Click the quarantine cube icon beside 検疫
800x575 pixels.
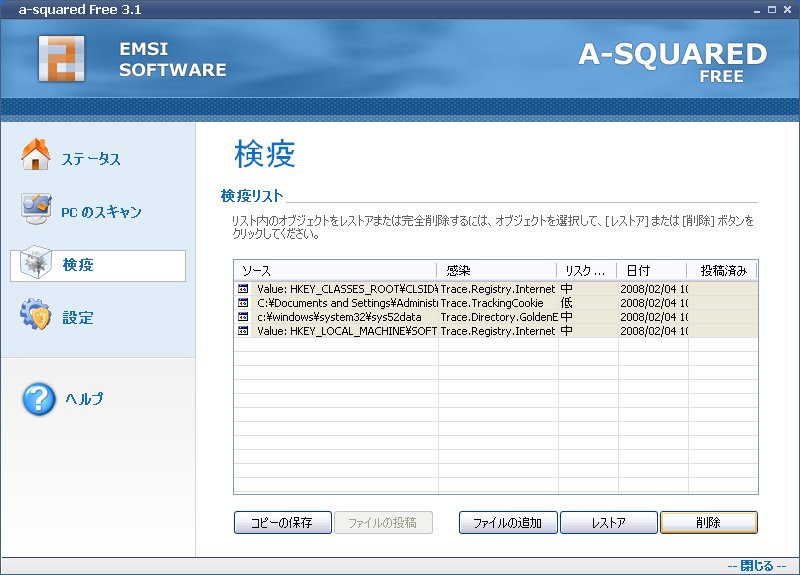coord(36,262)
